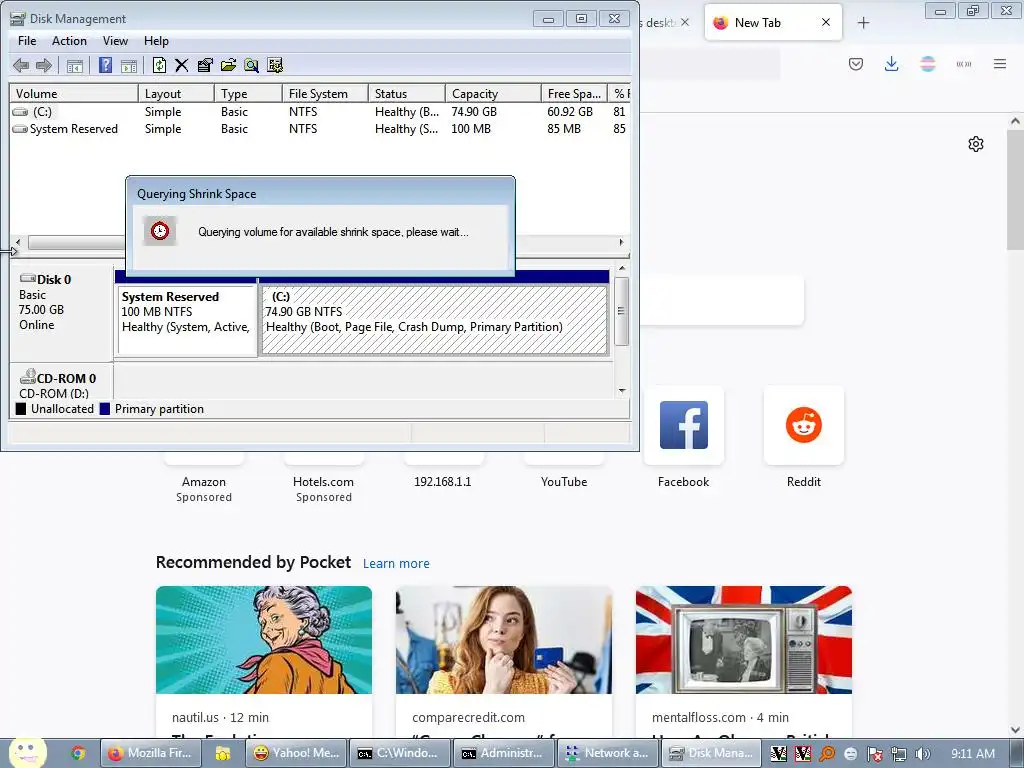Screen dimensions: 1024x768
Task: Open Chrome from the taskbar
Action: point(78,754)
